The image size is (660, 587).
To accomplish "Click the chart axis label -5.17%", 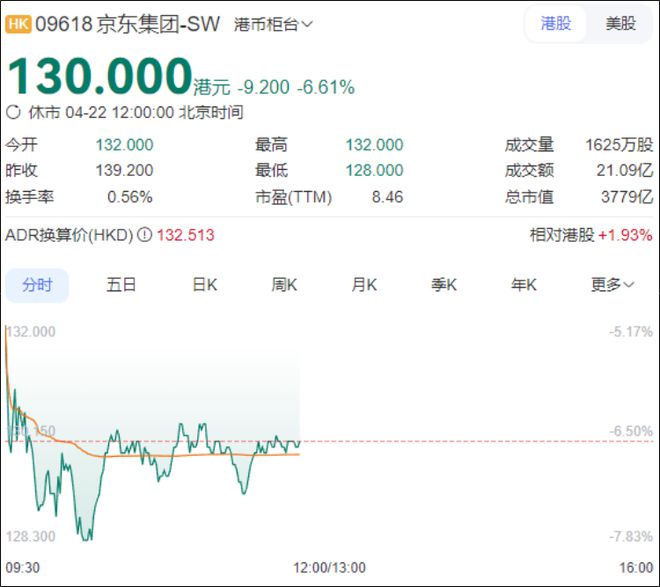I will coord(631,332).
